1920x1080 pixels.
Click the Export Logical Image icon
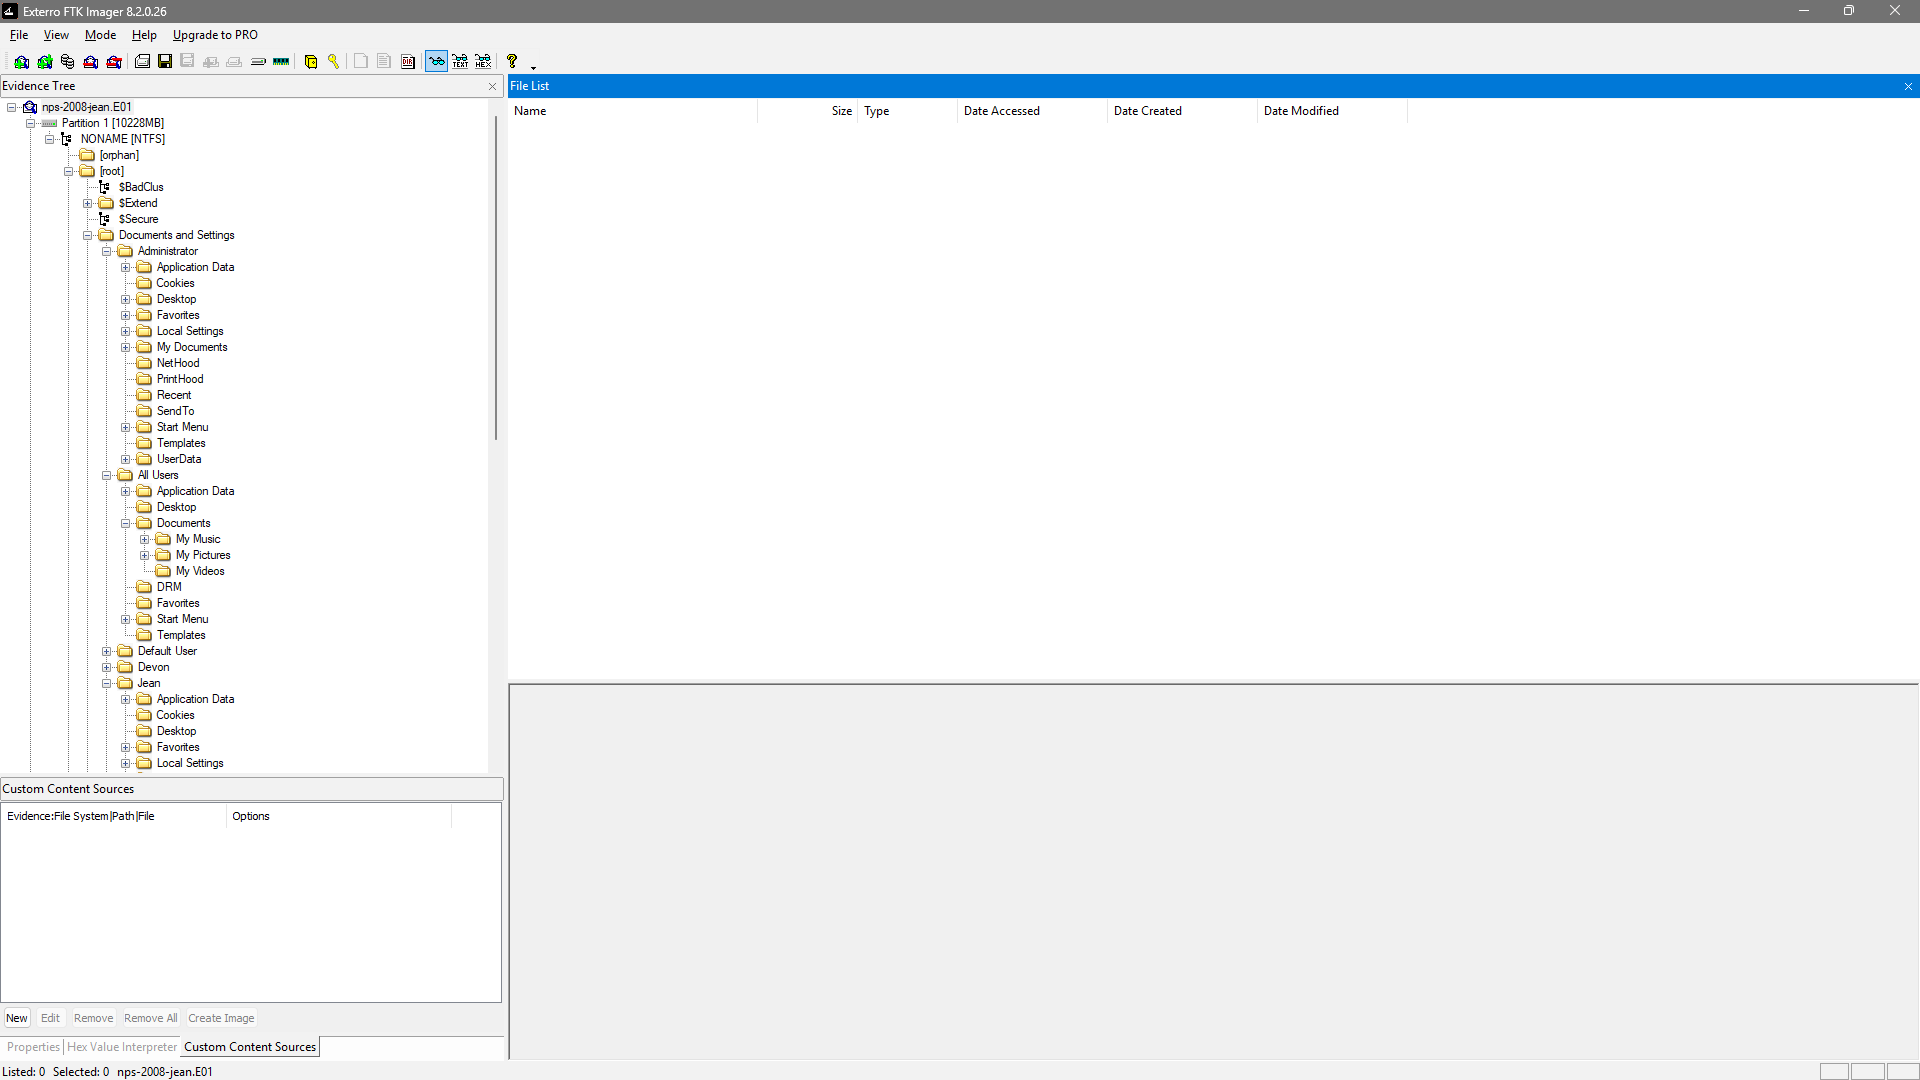tap(187, 62)
